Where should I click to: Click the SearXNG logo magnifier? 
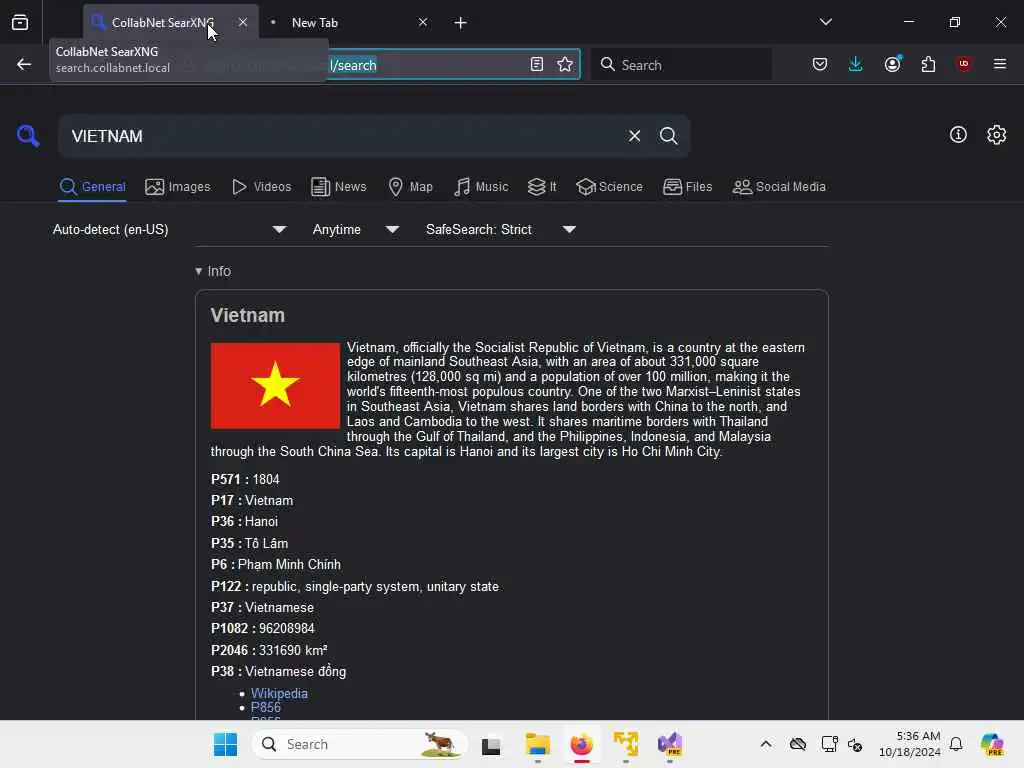(28, 136)
